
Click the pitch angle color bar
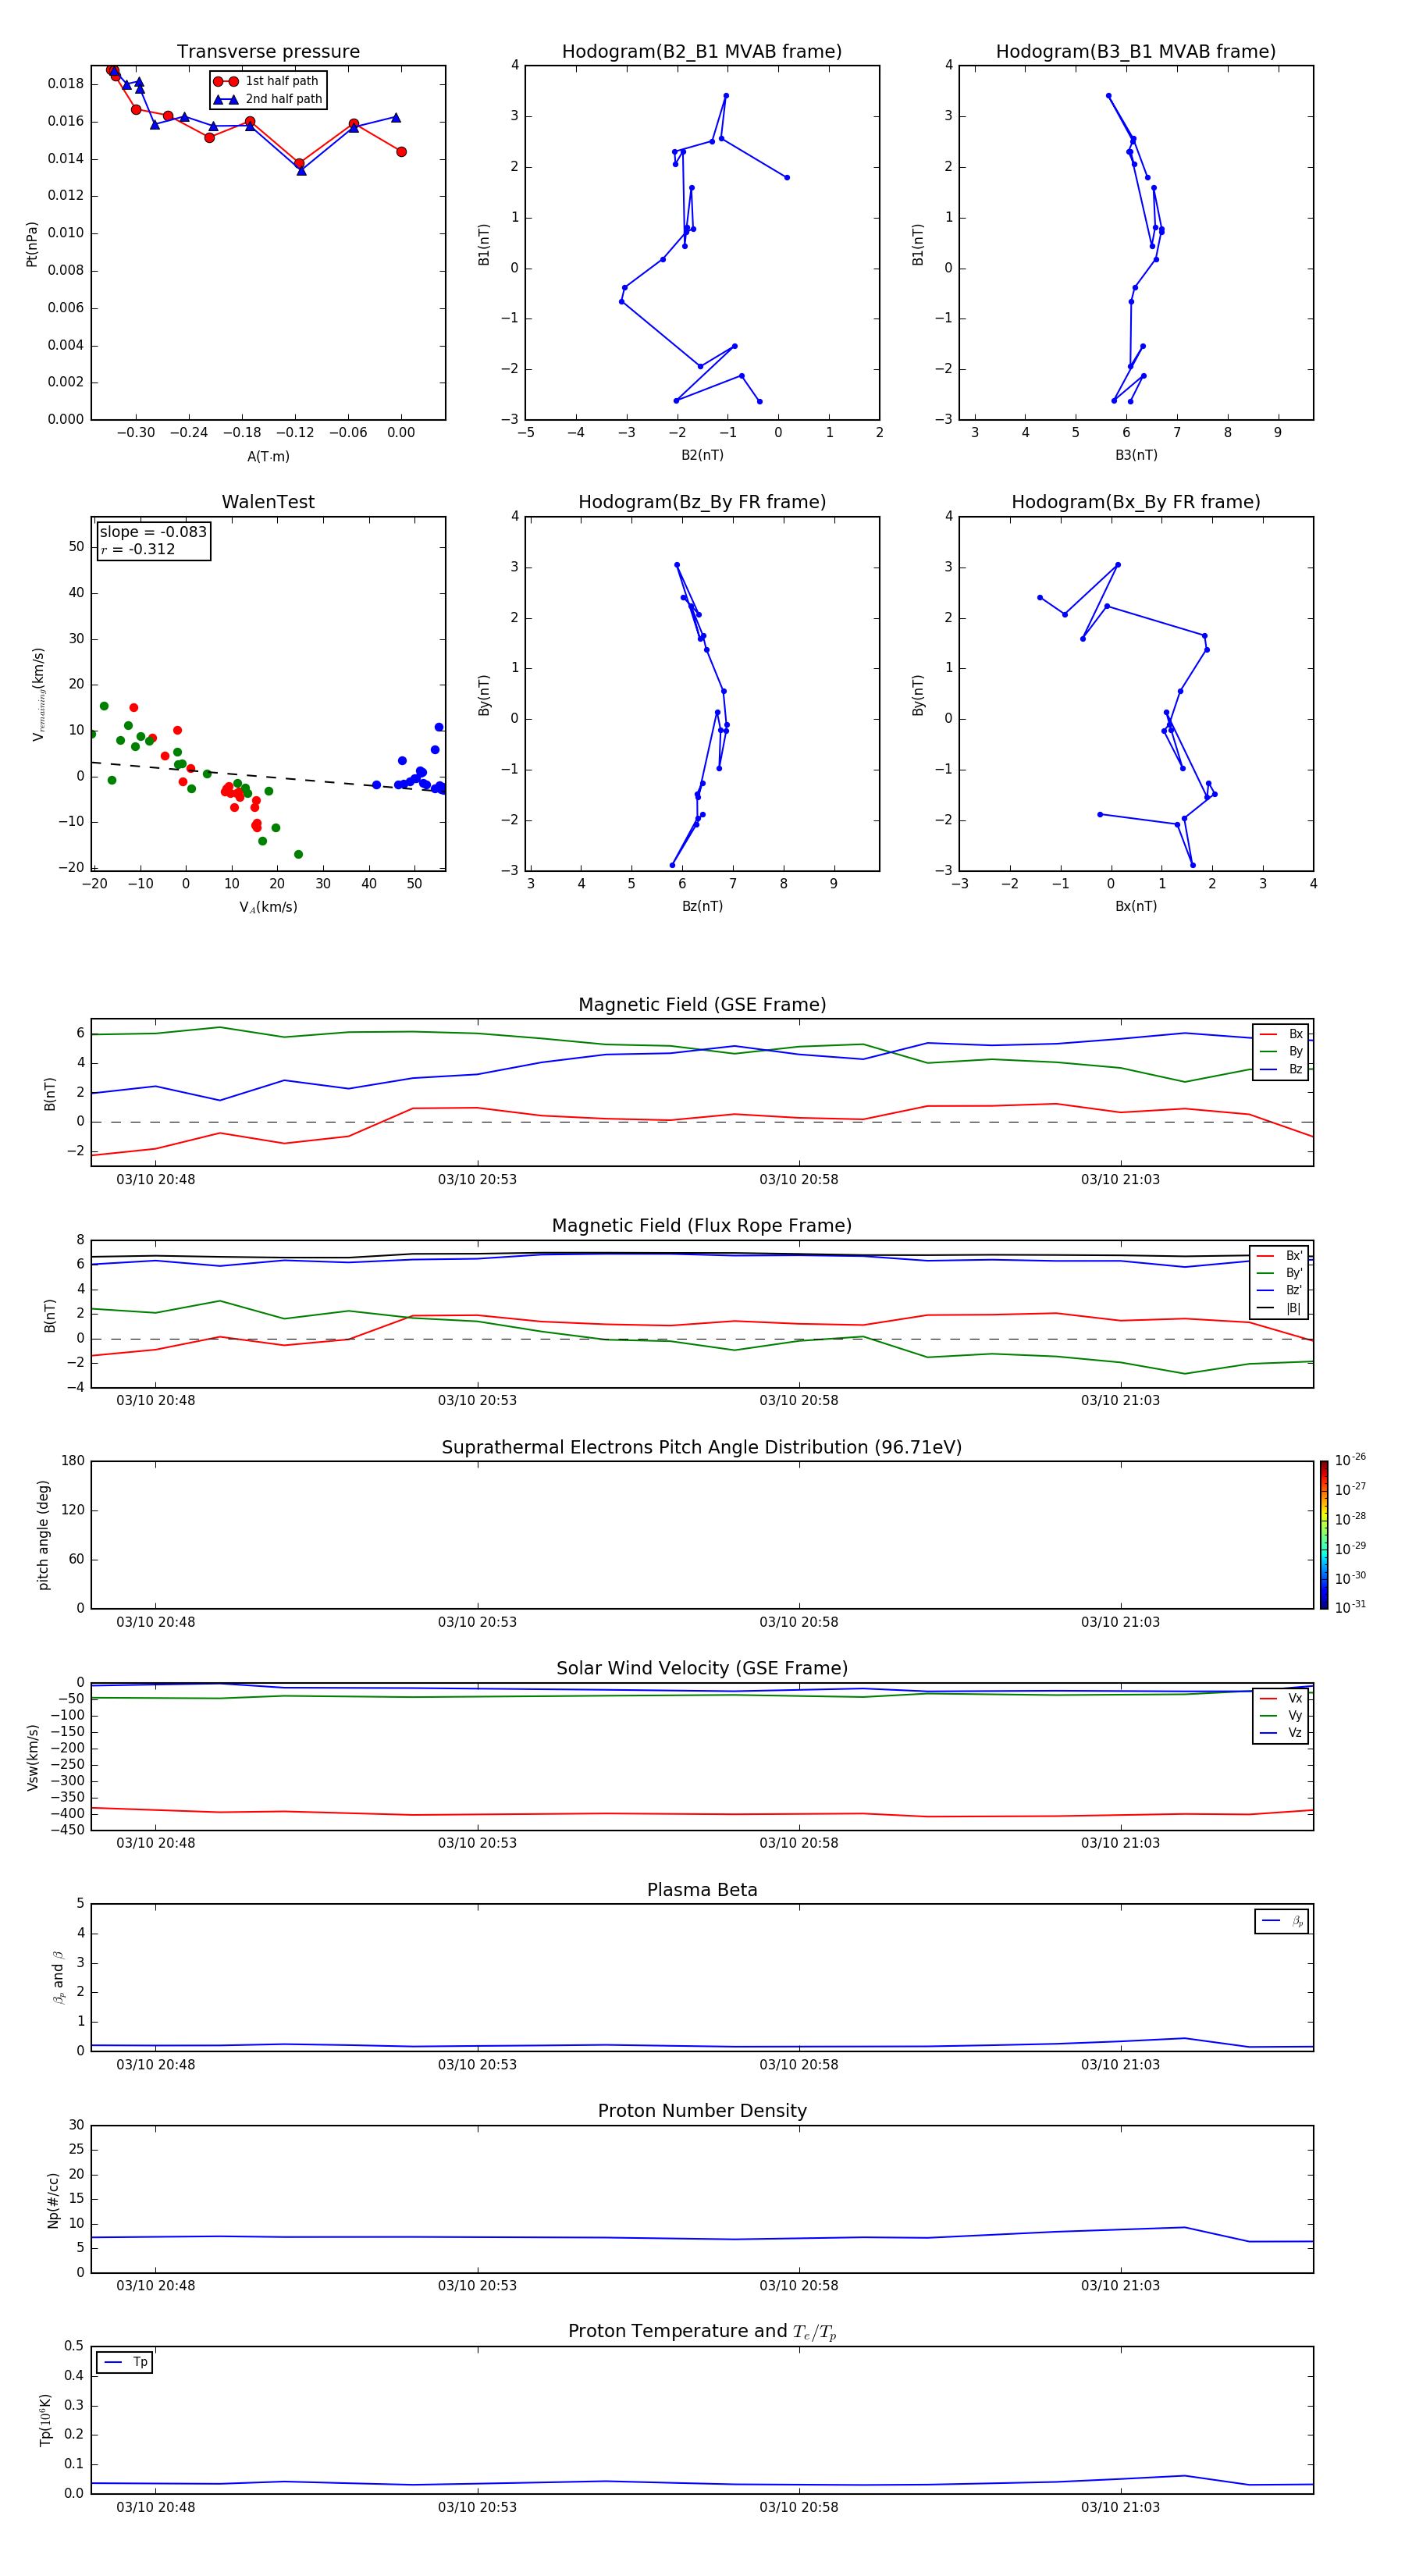coord(1324,1535)
